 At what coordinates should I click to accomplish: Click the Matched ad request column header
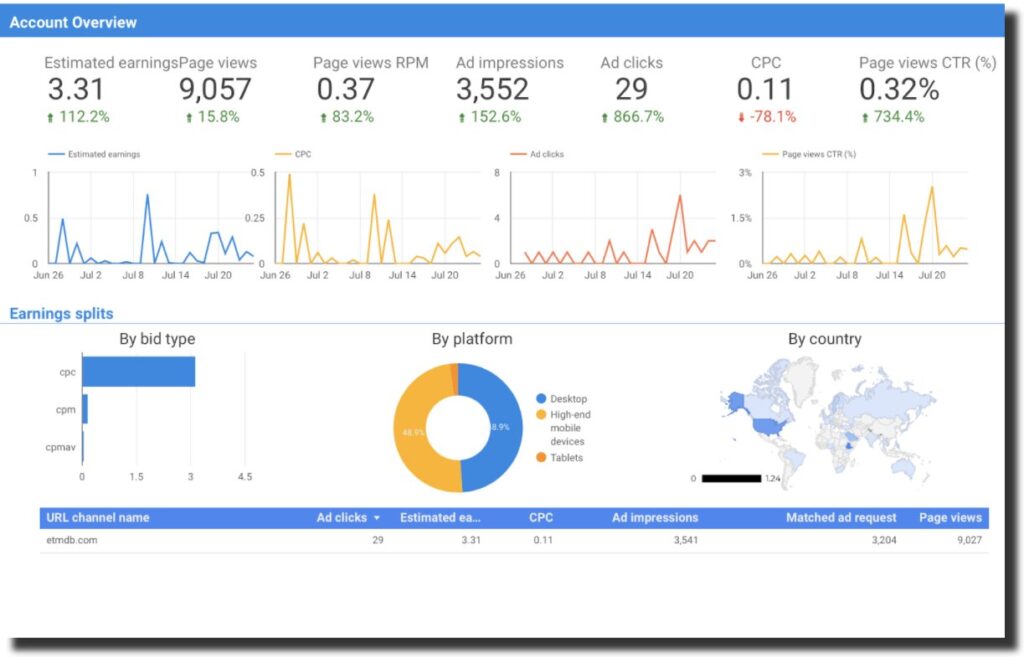tap(841, 518)
